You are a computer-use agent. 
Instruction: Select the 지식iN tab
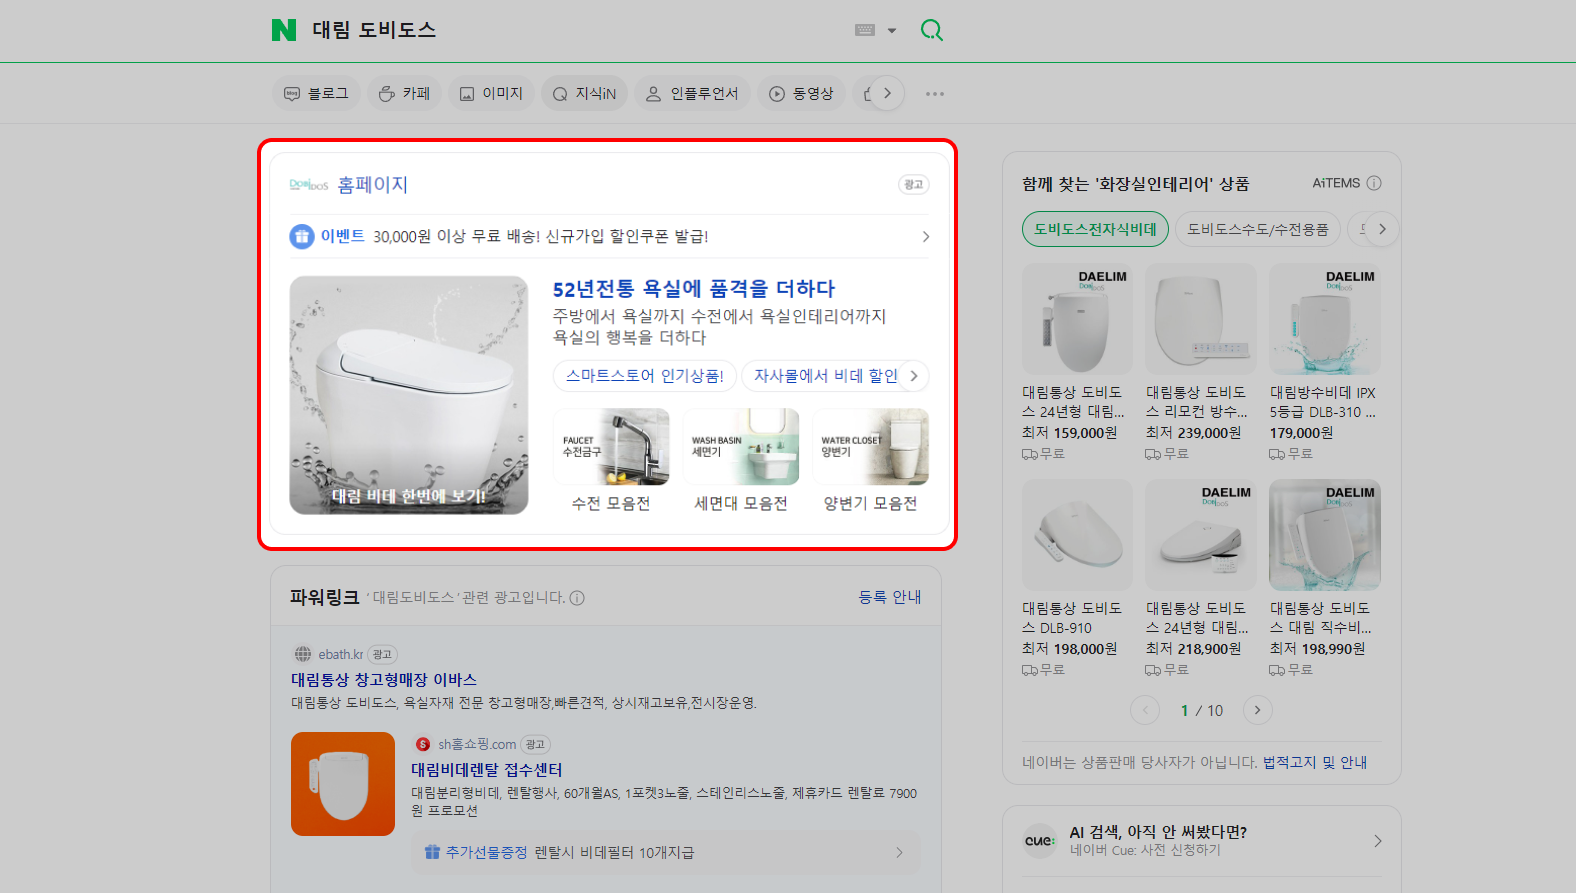click(585, 94)
